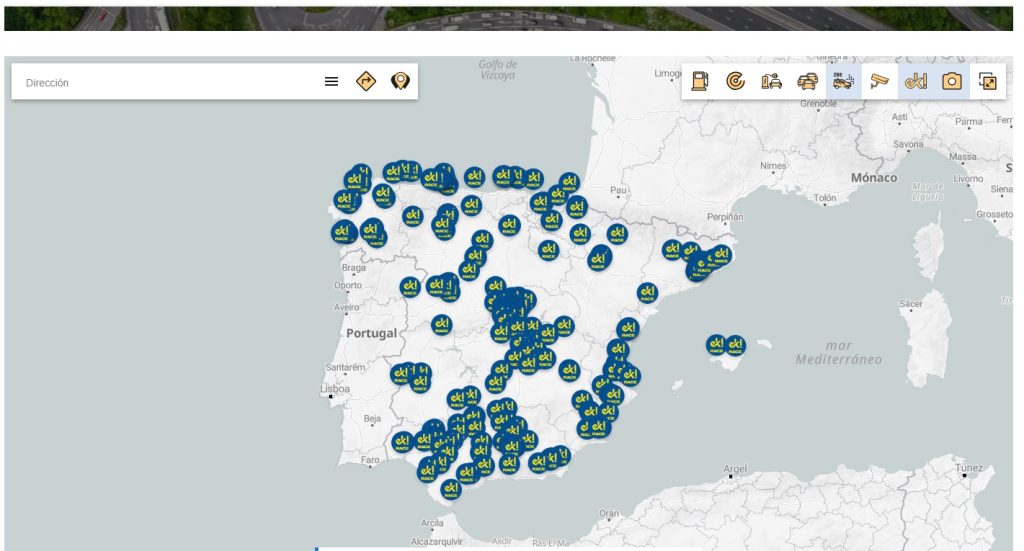
Task: Click the Orán city label
Action: (x=609, y=513)
